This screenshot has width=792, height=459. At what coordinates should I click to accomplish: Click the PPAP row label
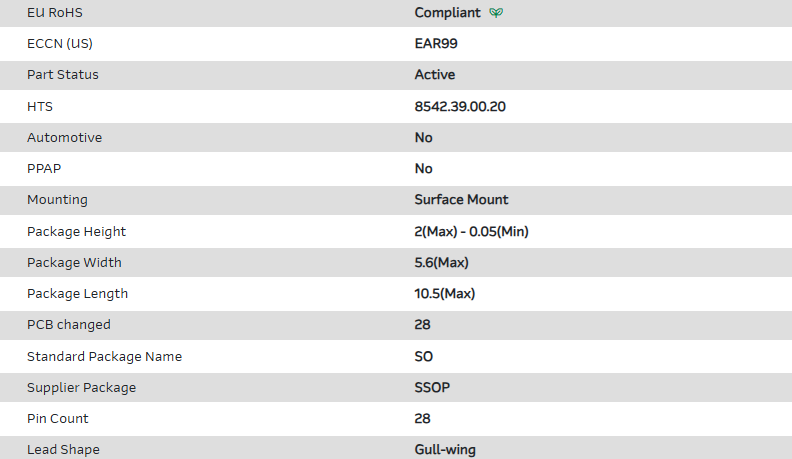tap(44, 168)
